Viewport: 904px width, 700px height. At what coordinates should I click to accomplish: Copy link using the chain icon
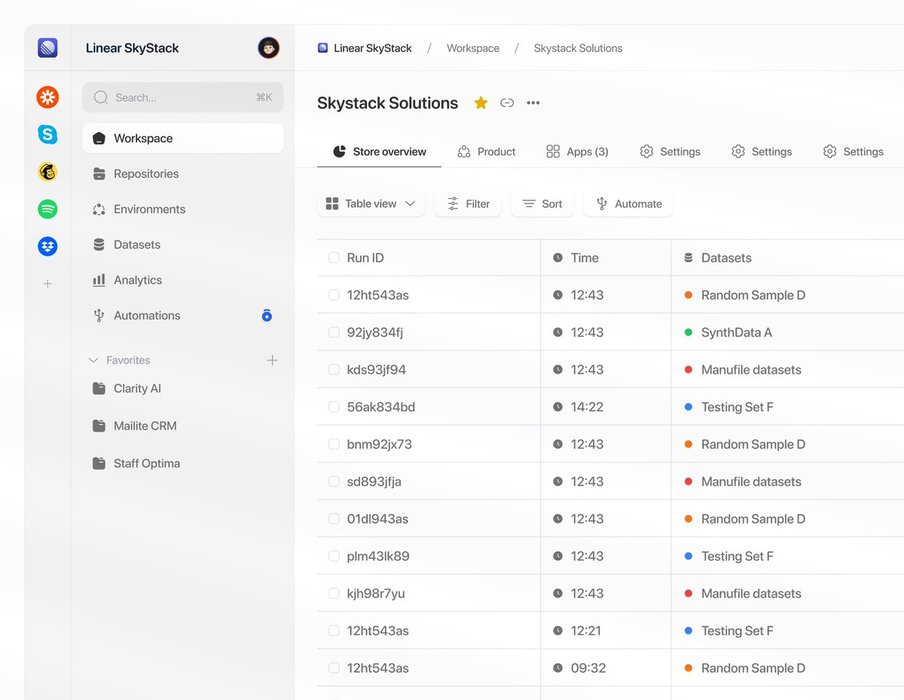[507, 103]
